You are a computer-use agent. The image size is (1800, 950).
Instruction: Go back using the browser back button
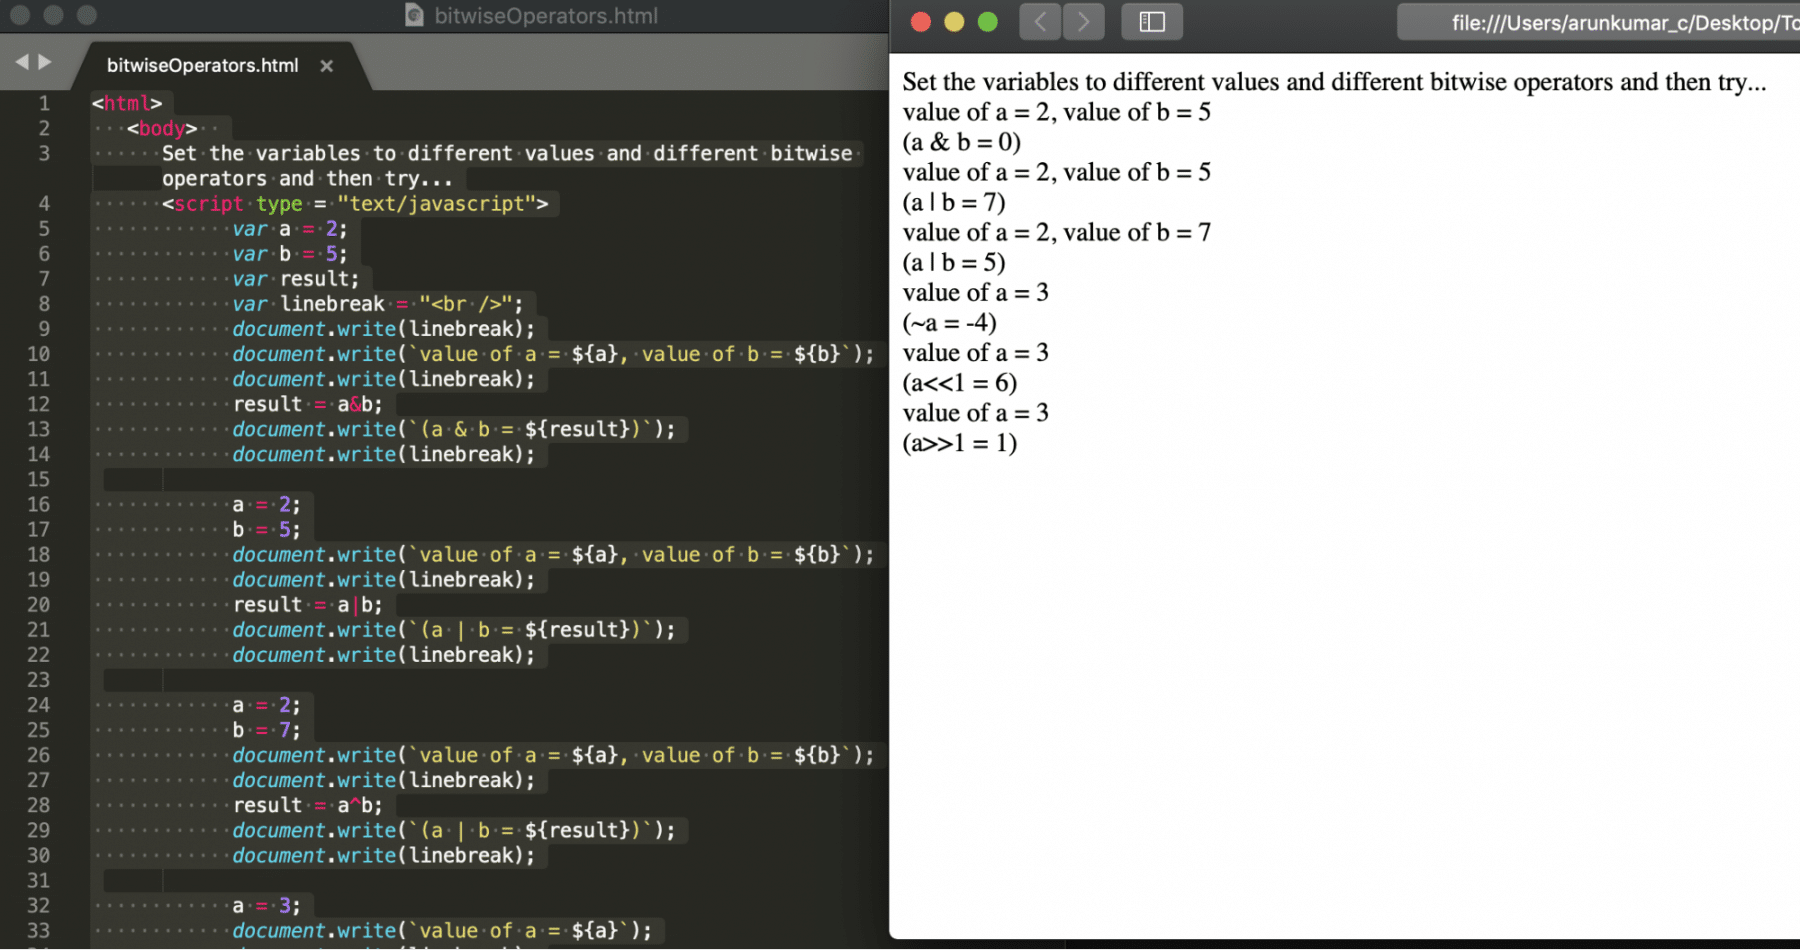1040,22
